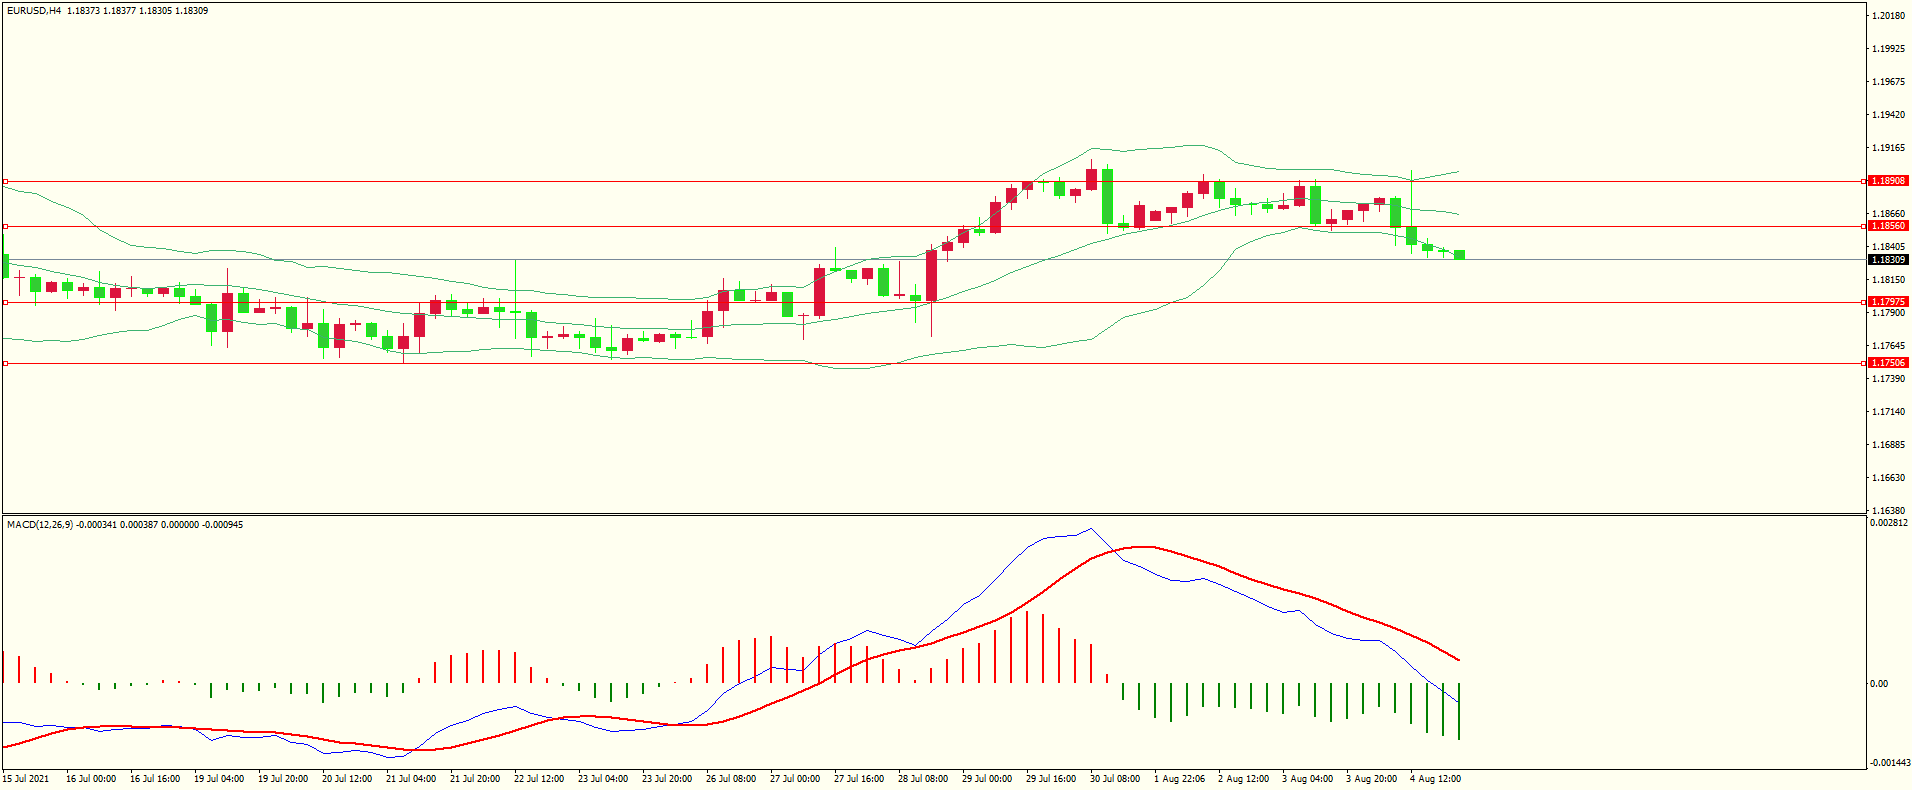1912x790 pixels.
Task: Grab left handle of the 1.17506 line
Action: pyautogui.click(x=5, y=363)
